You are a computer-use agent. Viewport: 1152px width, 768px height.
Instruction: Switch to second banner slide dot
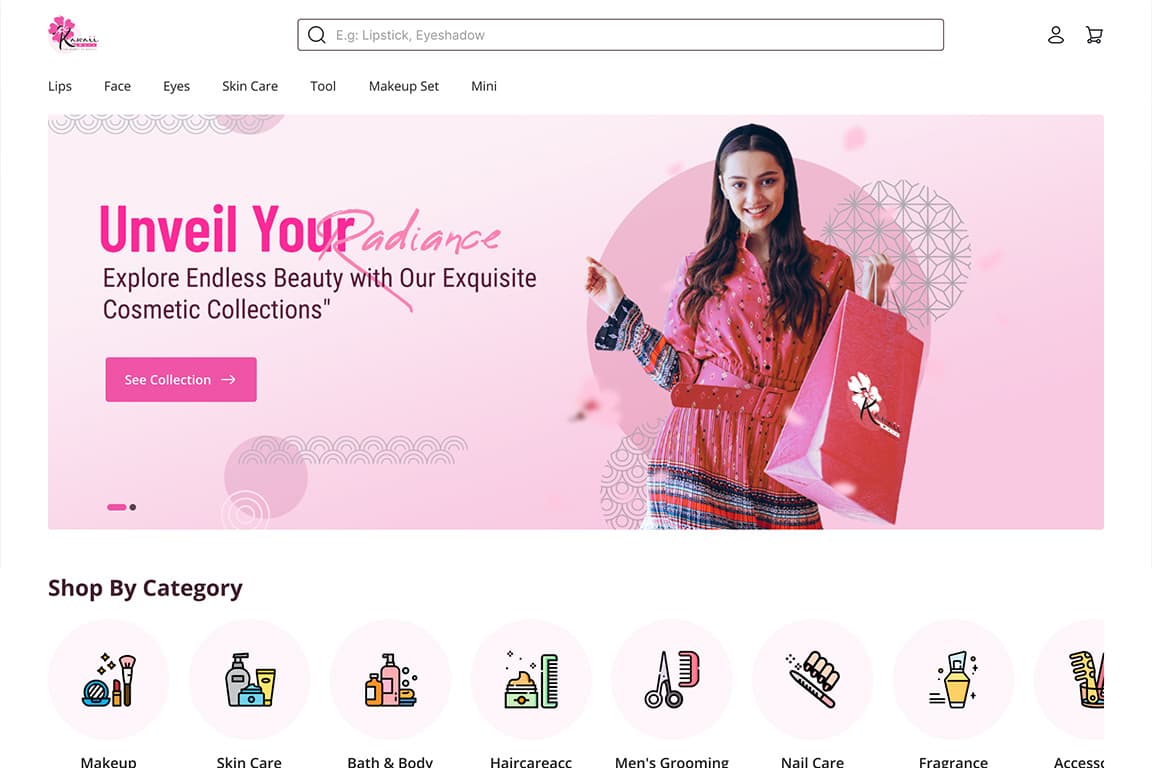pyautogui.click(x=132, y=507)
